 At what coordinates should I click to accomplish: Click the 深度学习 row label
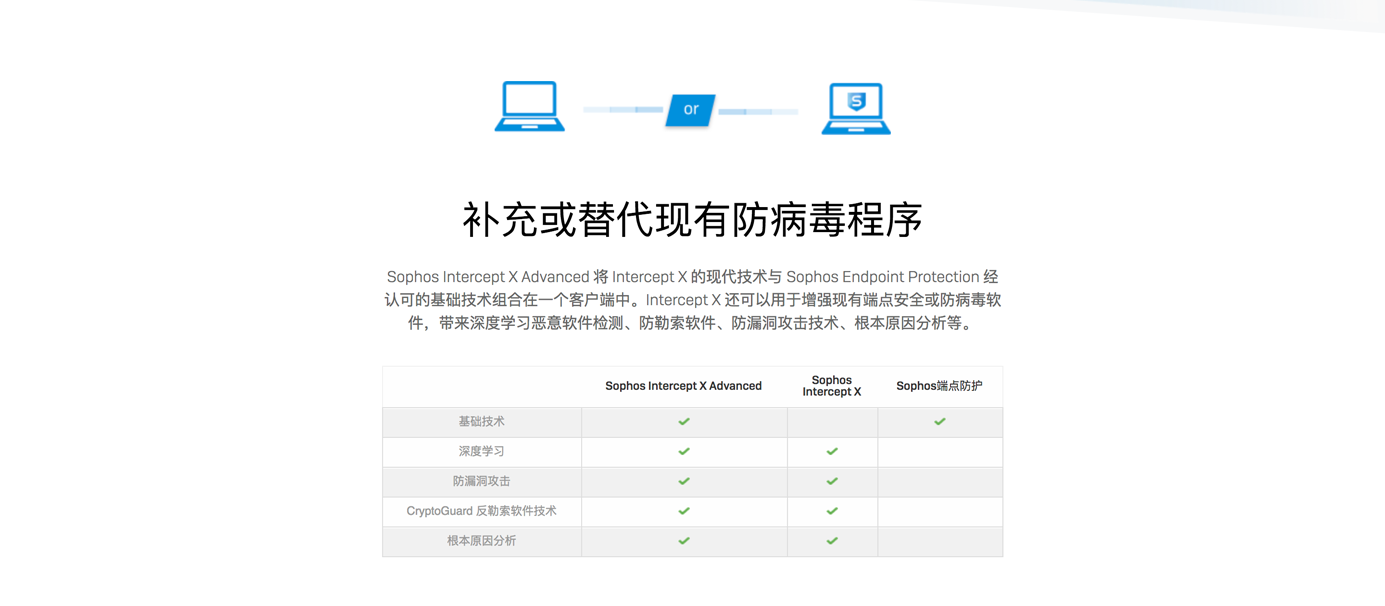482,452
